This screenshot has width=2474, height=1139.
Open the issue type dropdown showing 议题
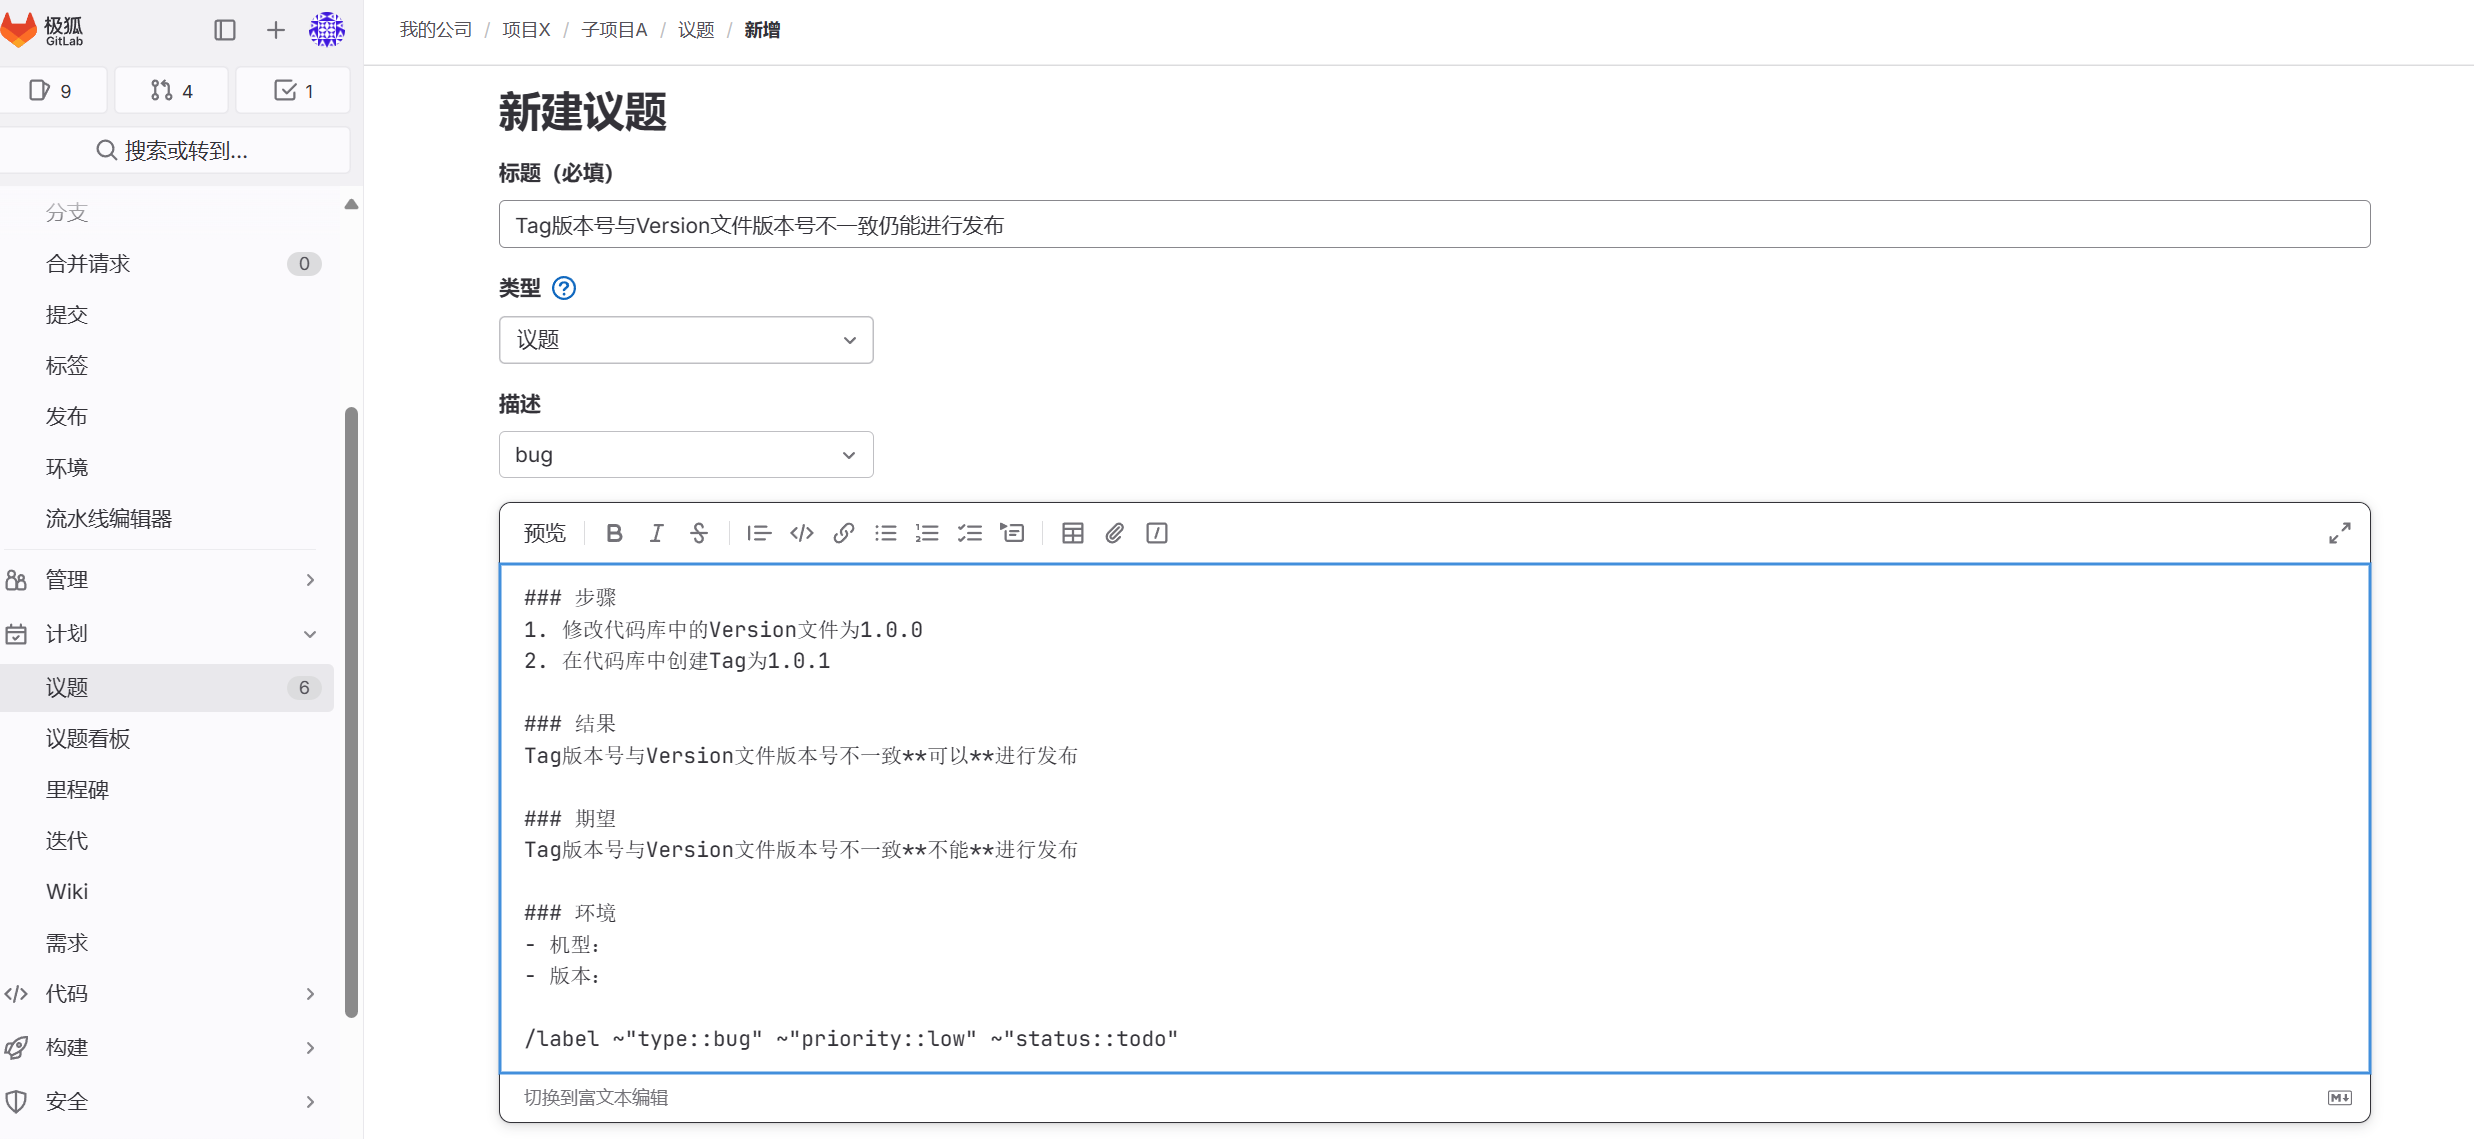click(x=685, y=340)
